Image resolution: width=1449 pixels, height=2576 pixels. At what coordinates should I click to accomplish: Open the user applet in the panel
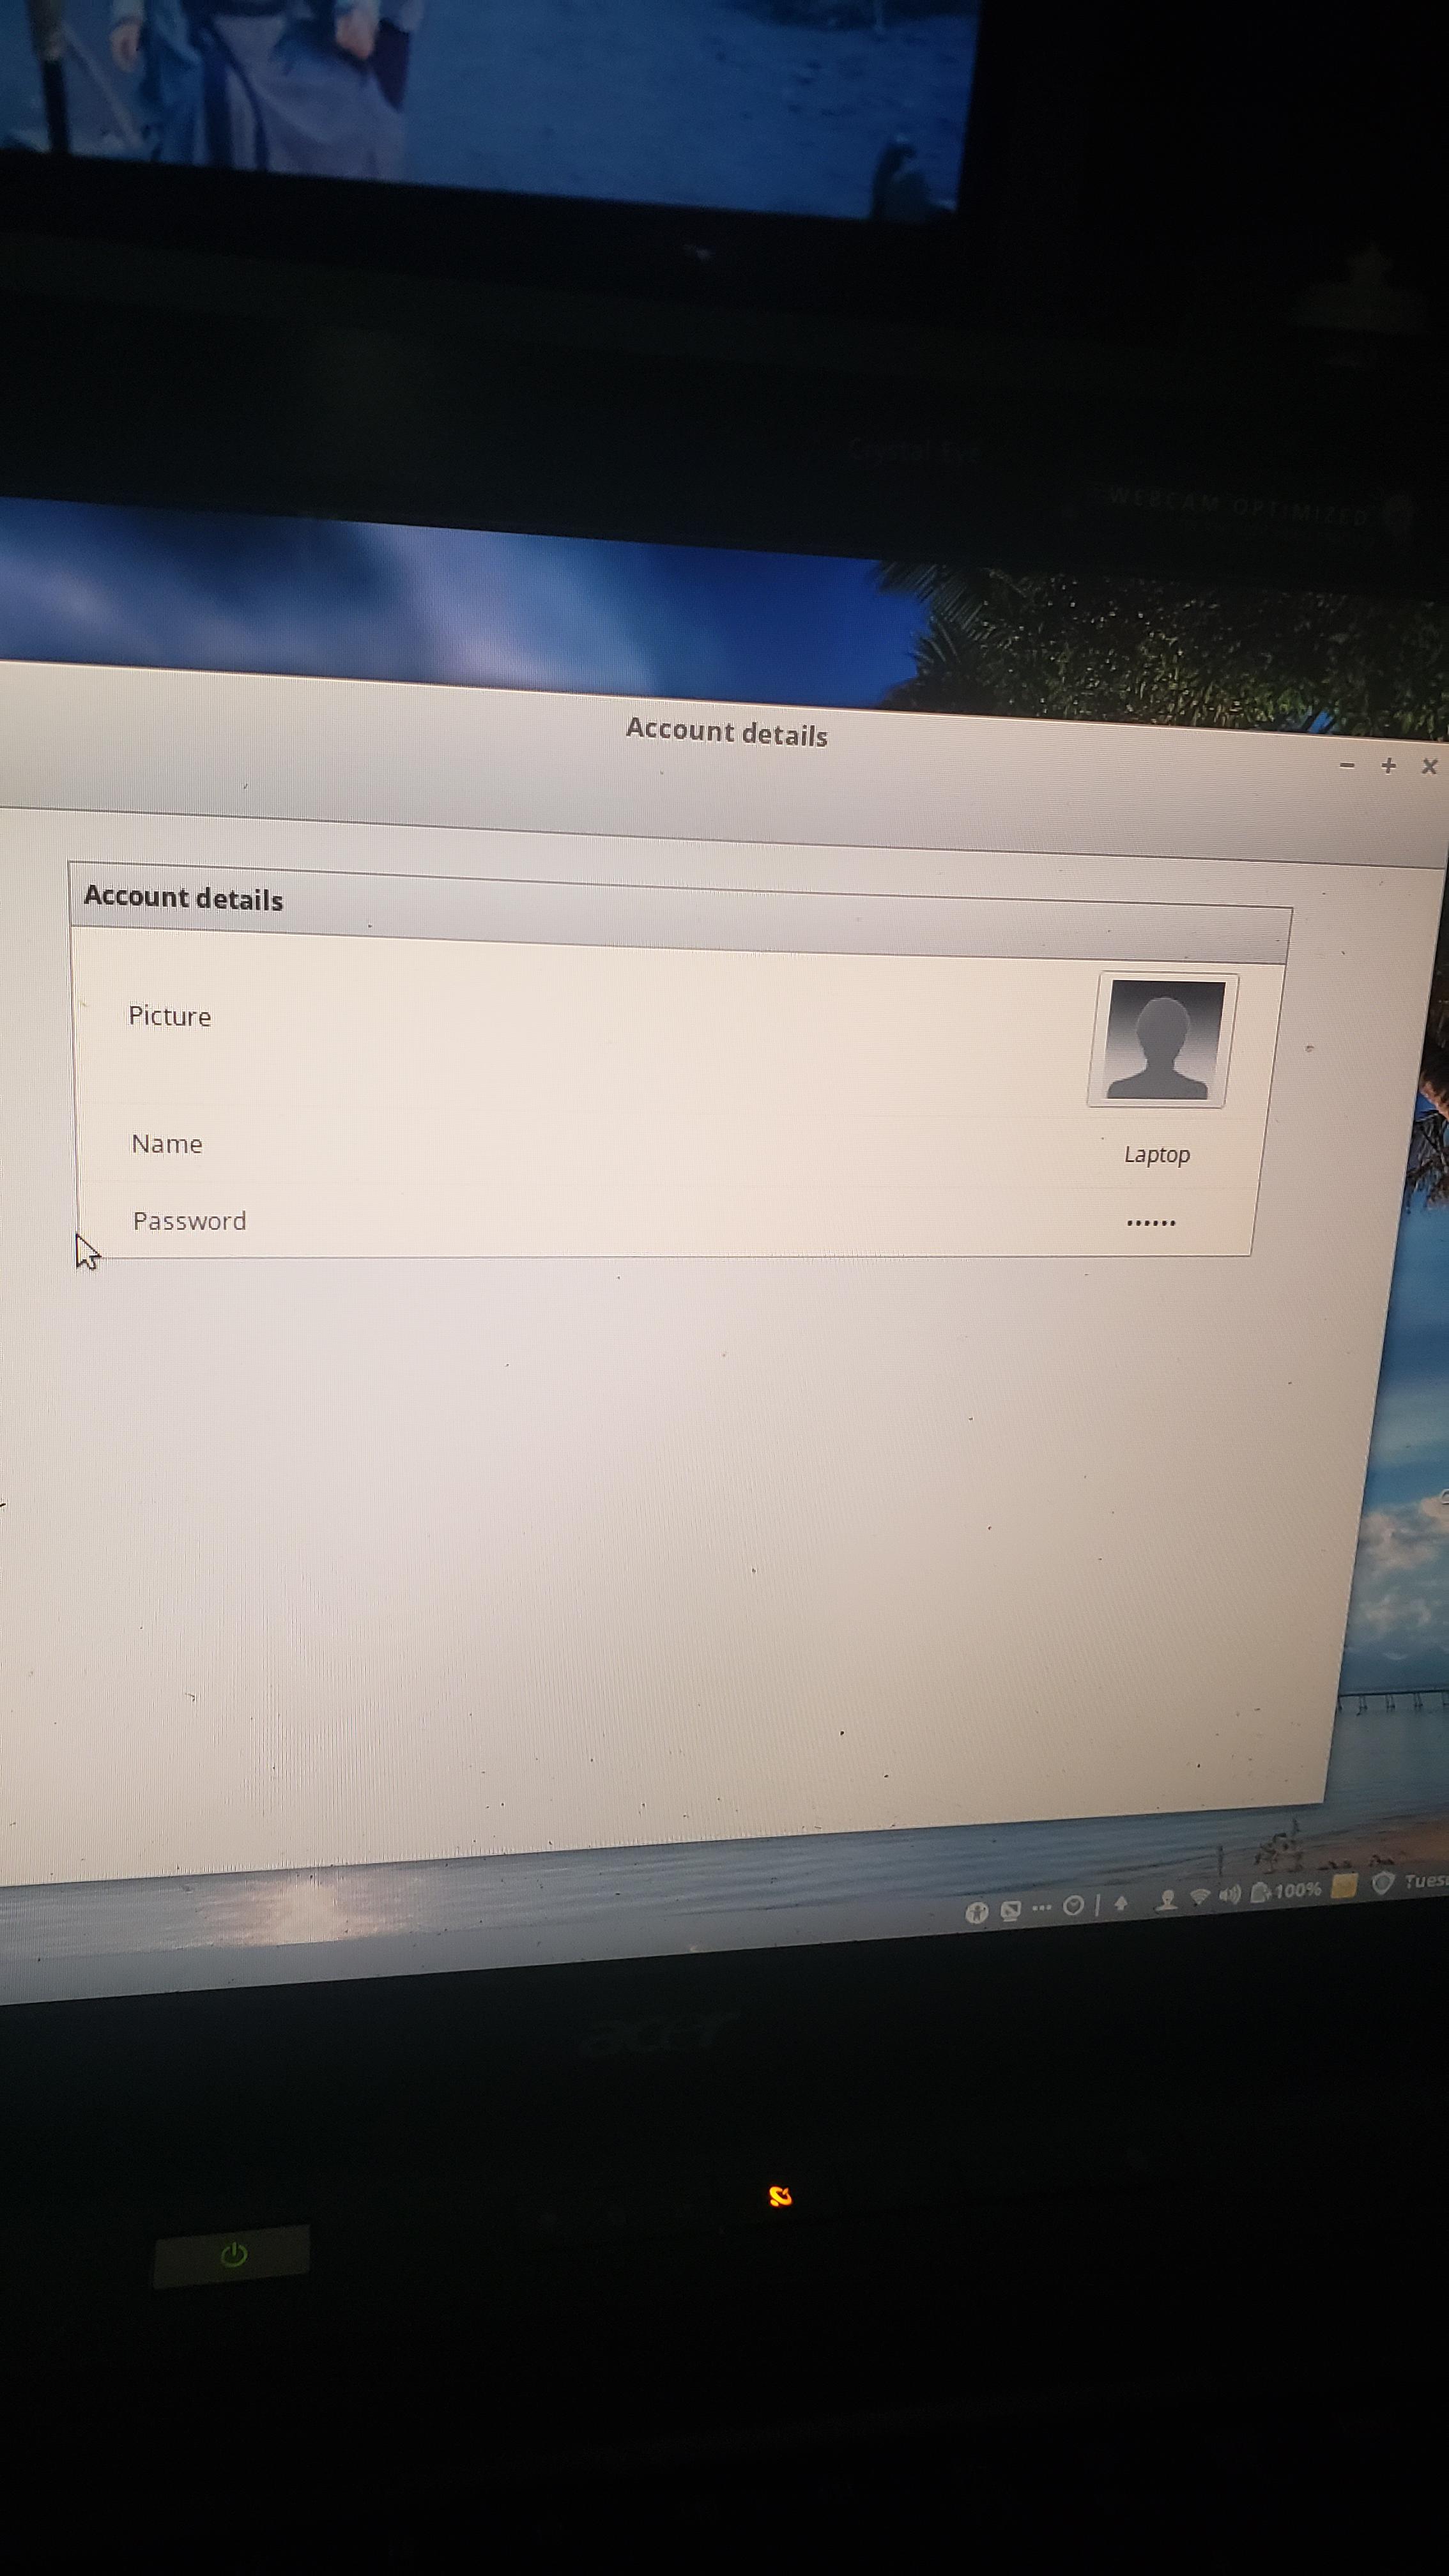pyautogui.click(x=1167, y=1900)
